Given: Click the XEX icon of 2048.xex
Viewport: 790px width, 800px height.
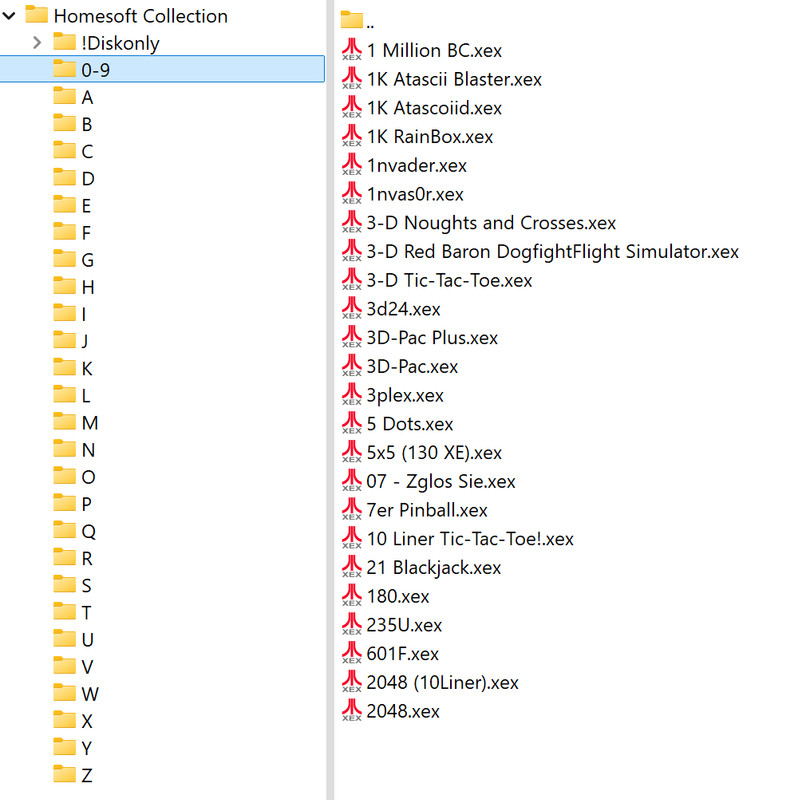Looking at the screenshot, I should point(352,711).
